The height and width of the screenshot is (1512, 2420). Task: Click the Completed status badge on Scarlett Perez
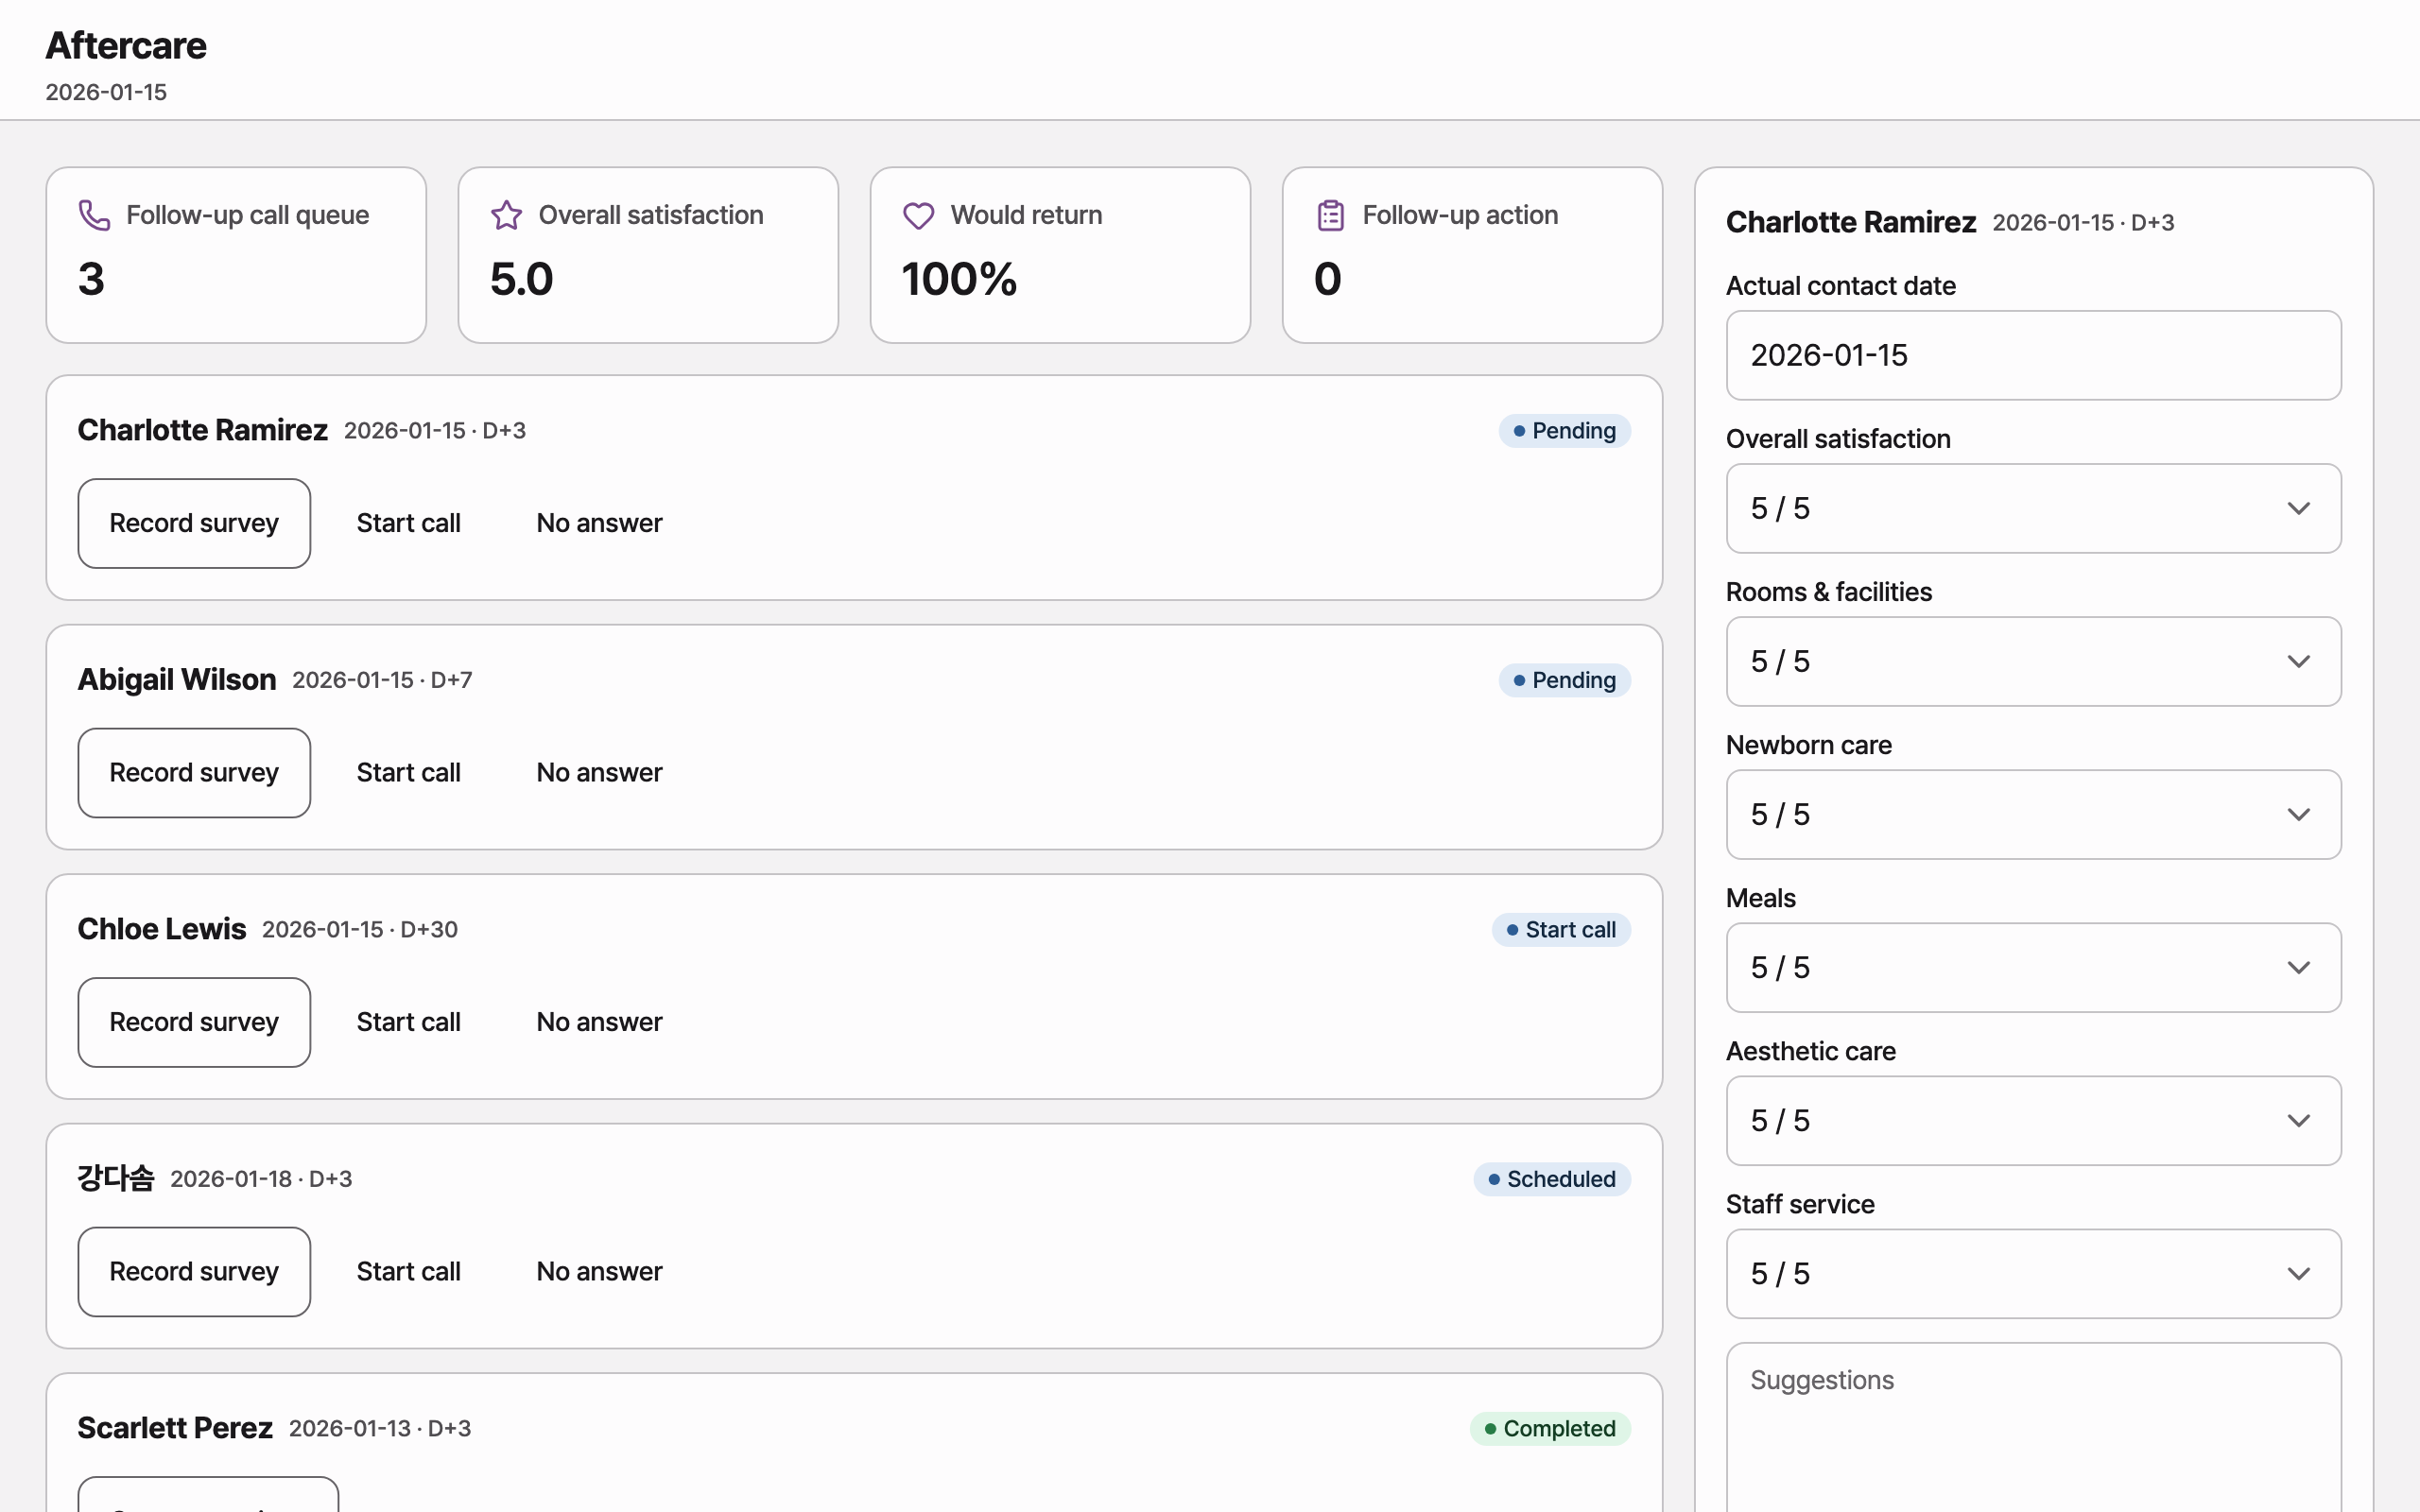[1550, 1428]
